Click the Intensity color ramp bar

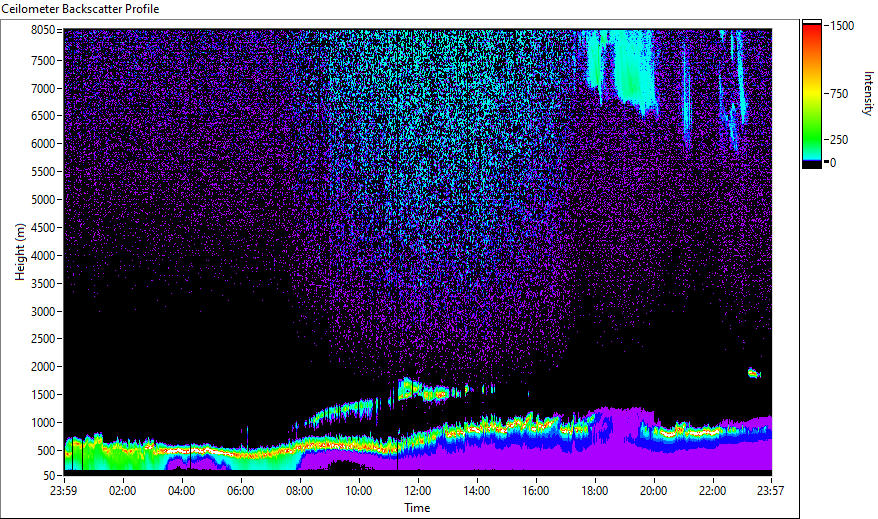(x=811, y=94)
